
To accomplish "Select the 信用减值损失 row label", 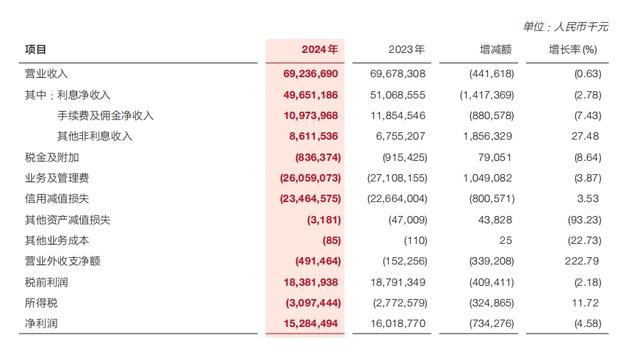I will point(57,199).
